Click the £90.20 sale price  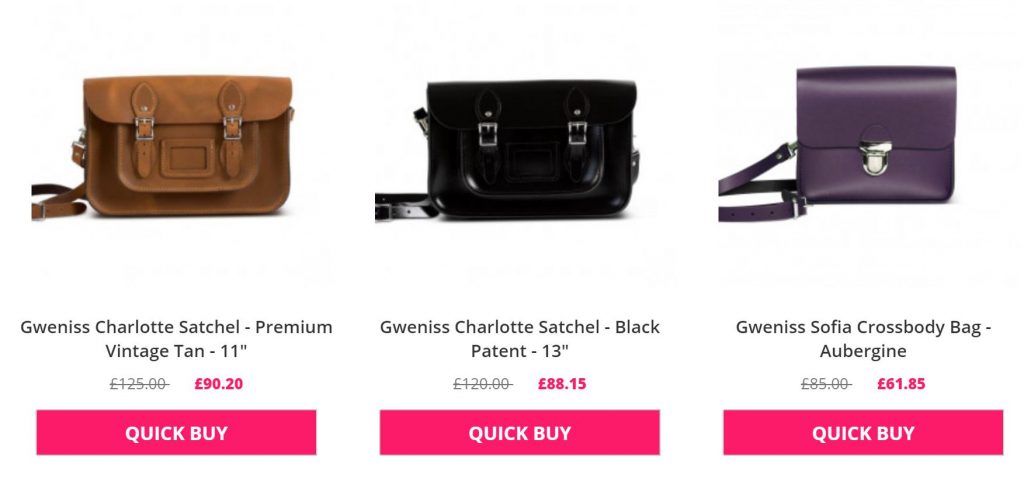pos(219,383)
